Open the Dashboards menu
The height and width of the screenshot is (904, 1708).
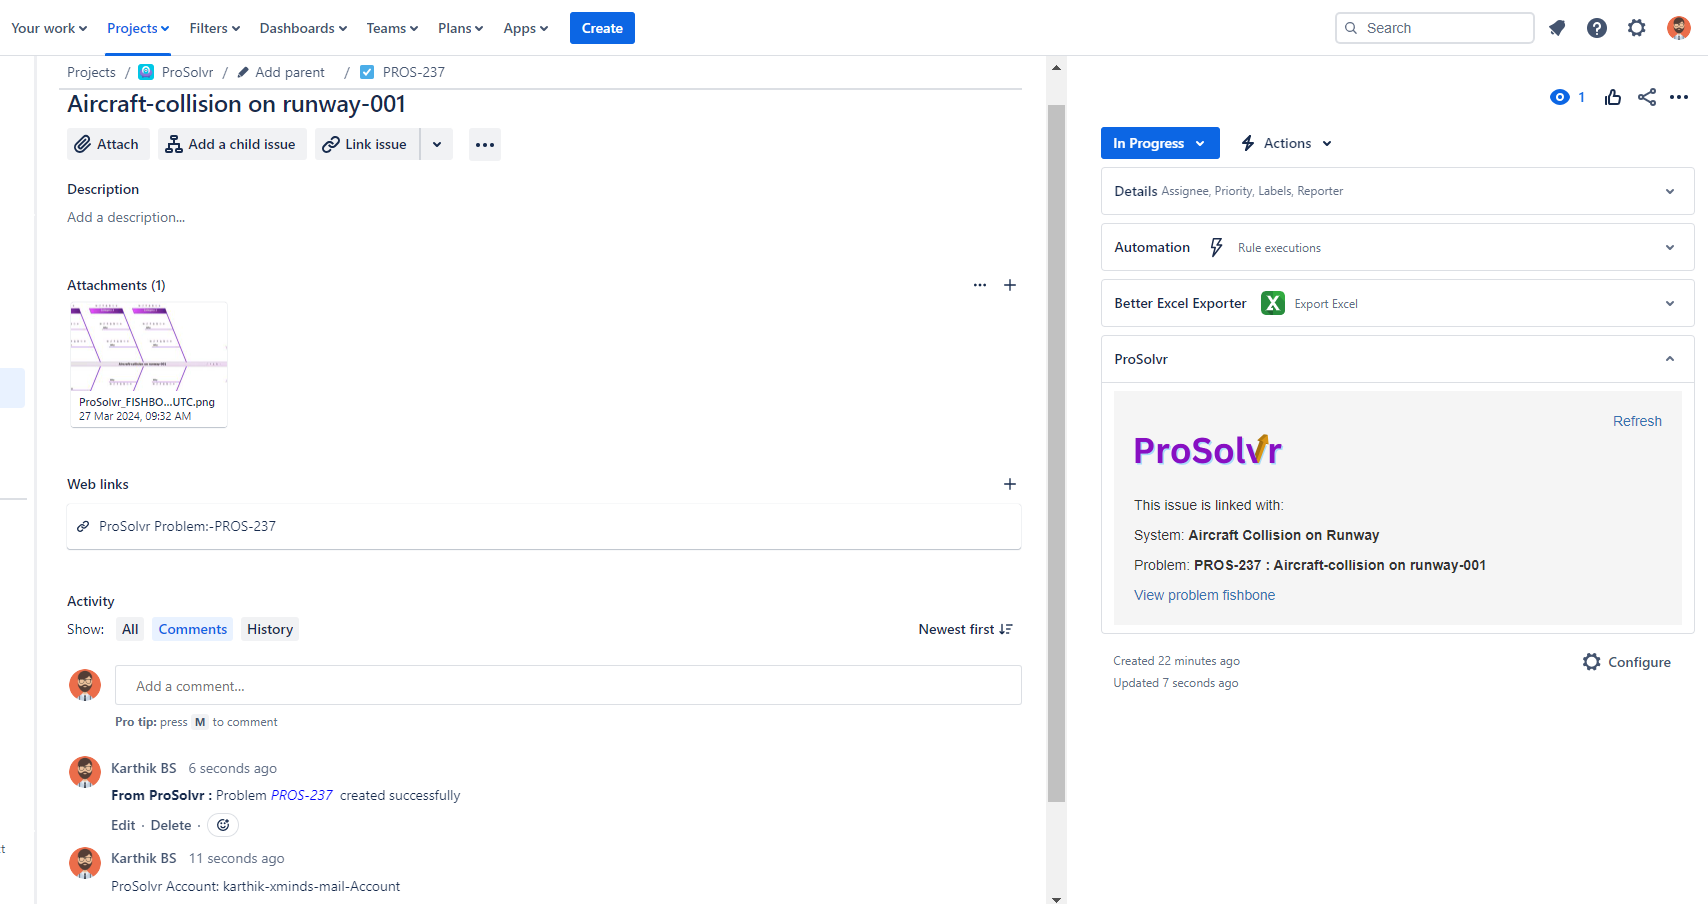[x=303, y=28]
